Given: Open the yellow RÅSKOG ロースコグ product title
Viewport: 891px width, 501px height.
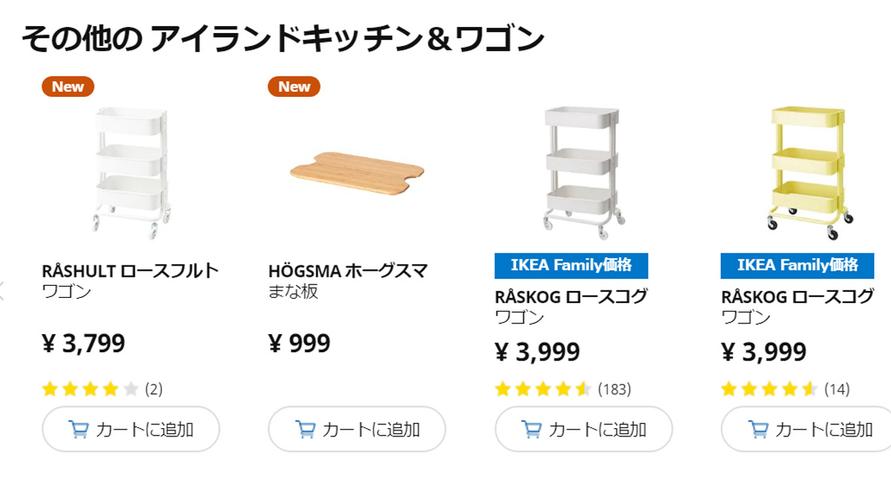Looking at the screenshot, I should (x=797, y=297).
